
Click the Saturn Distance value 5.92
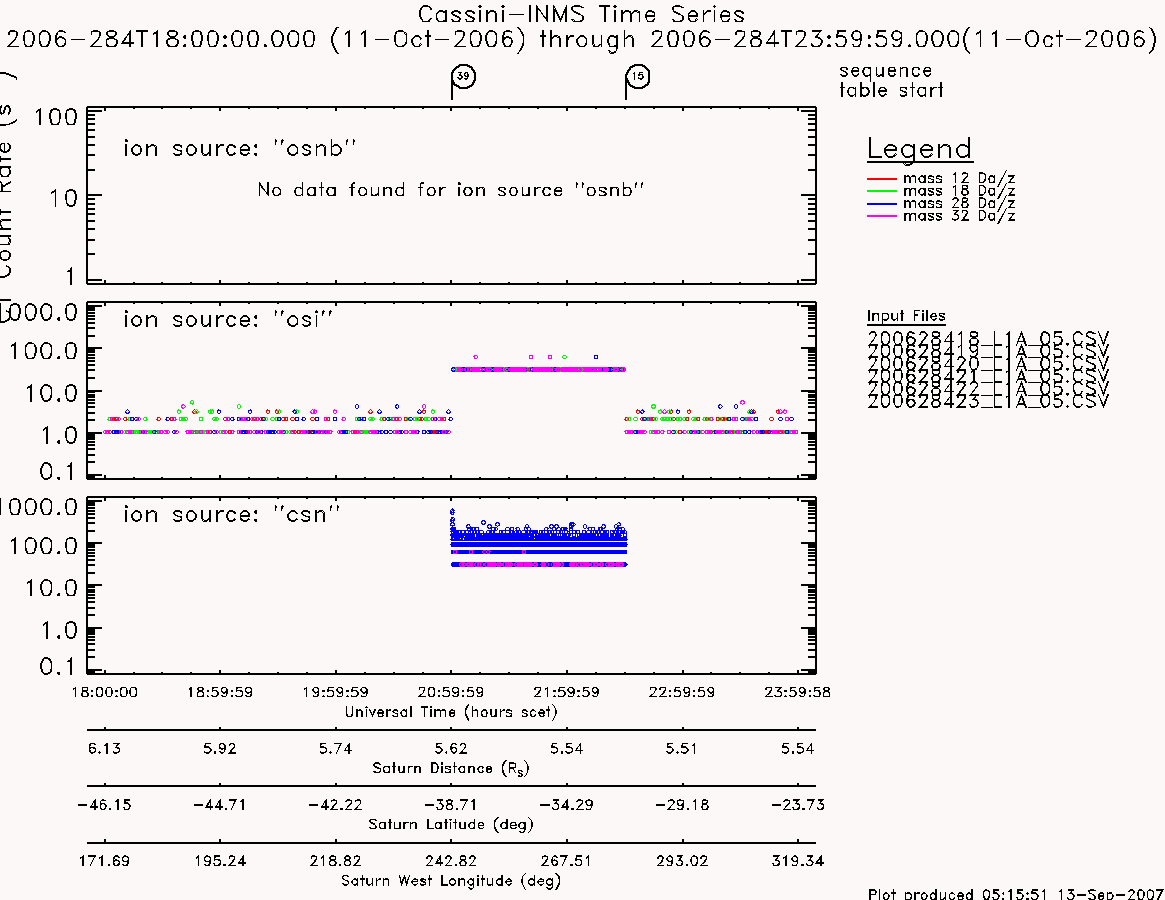pyautogui.click(x=220, y=748)
